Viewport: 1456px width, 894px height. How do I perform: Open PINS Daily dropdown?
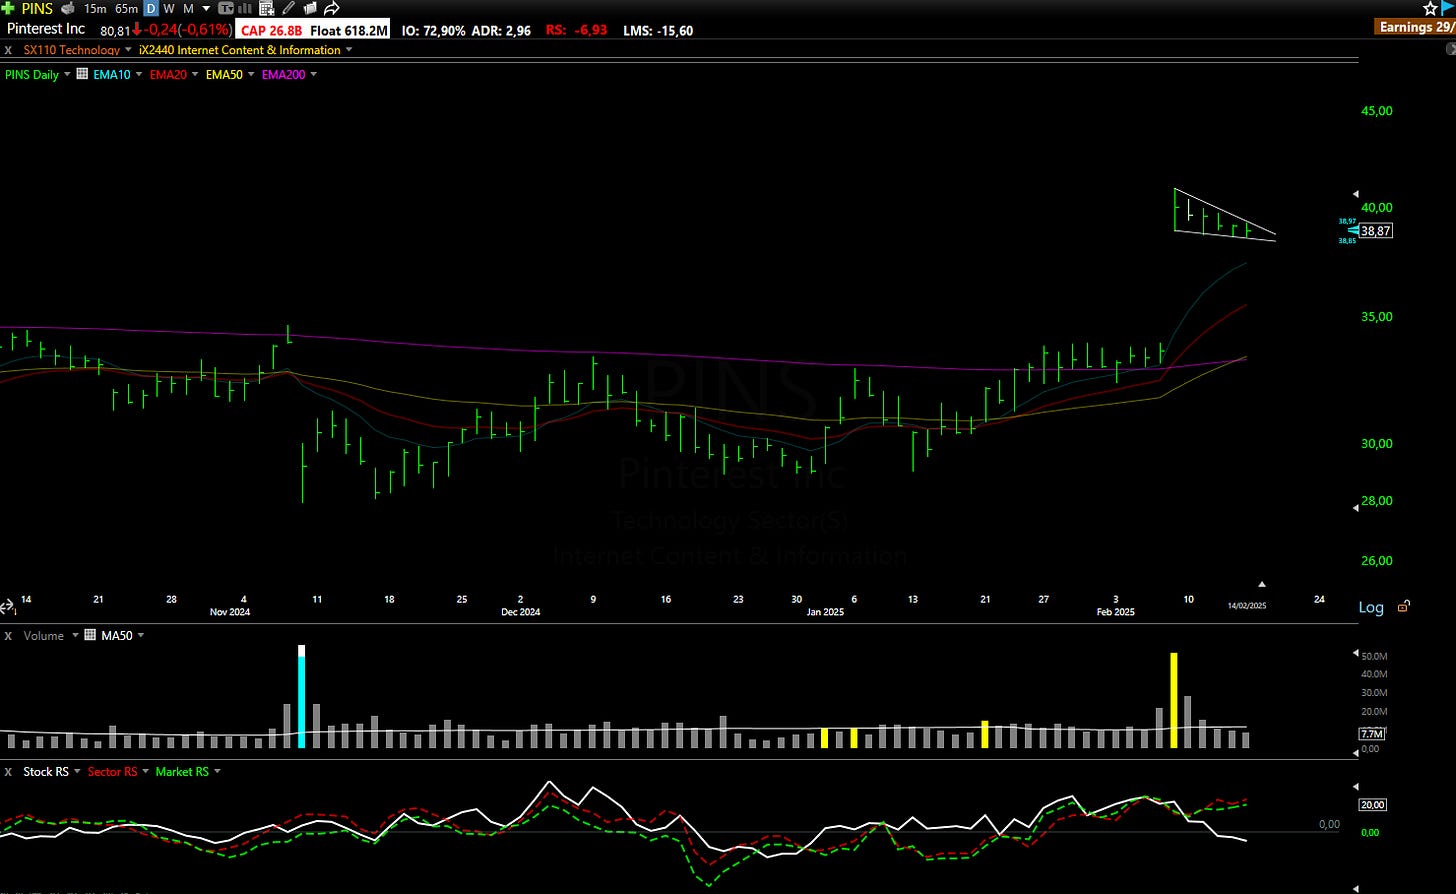point(67,75)
